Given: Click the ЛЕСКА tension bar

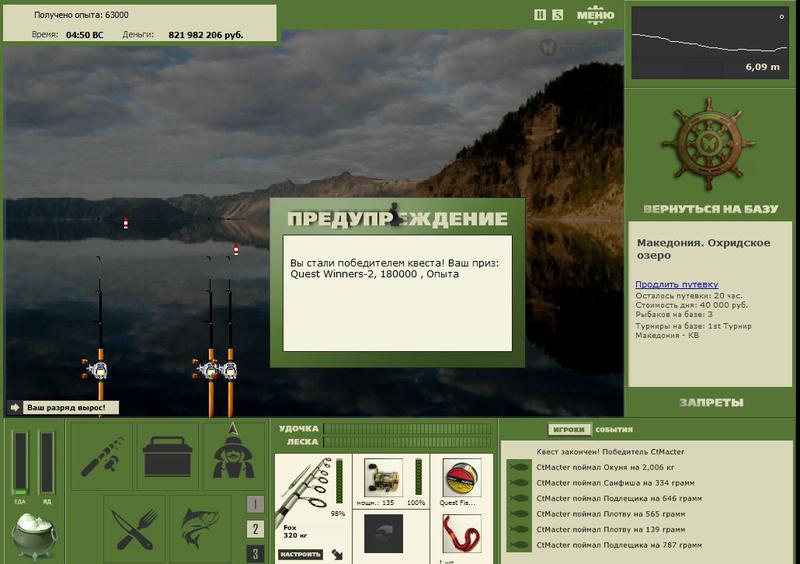Looking at the screenshot, I should (407, 442).
